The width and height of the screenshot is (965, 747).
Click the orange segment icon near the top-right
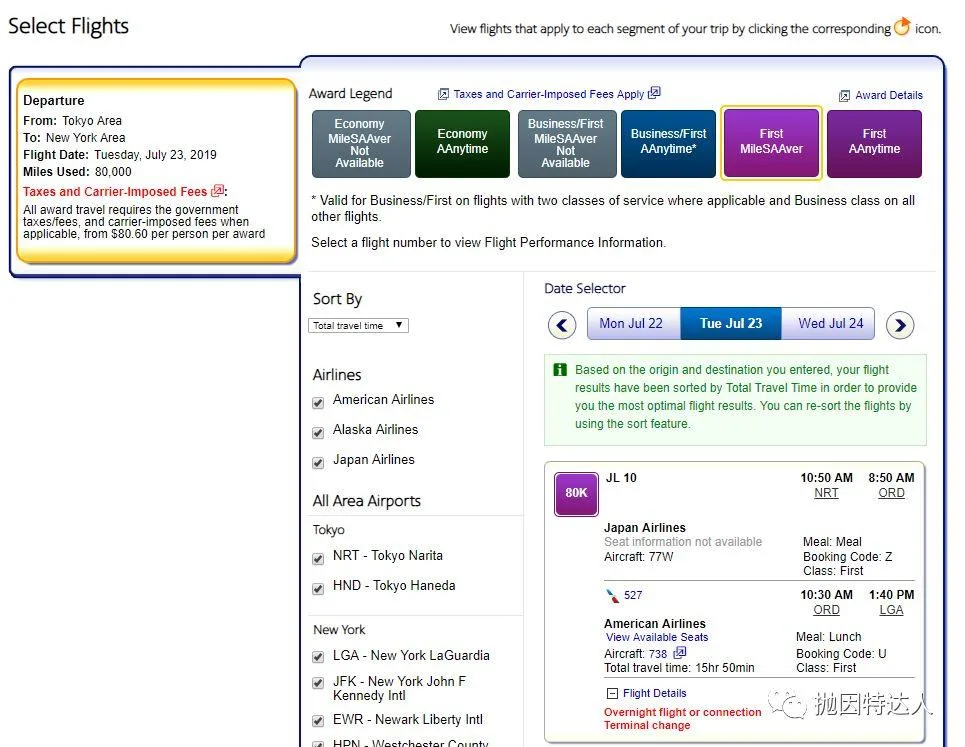902,26
